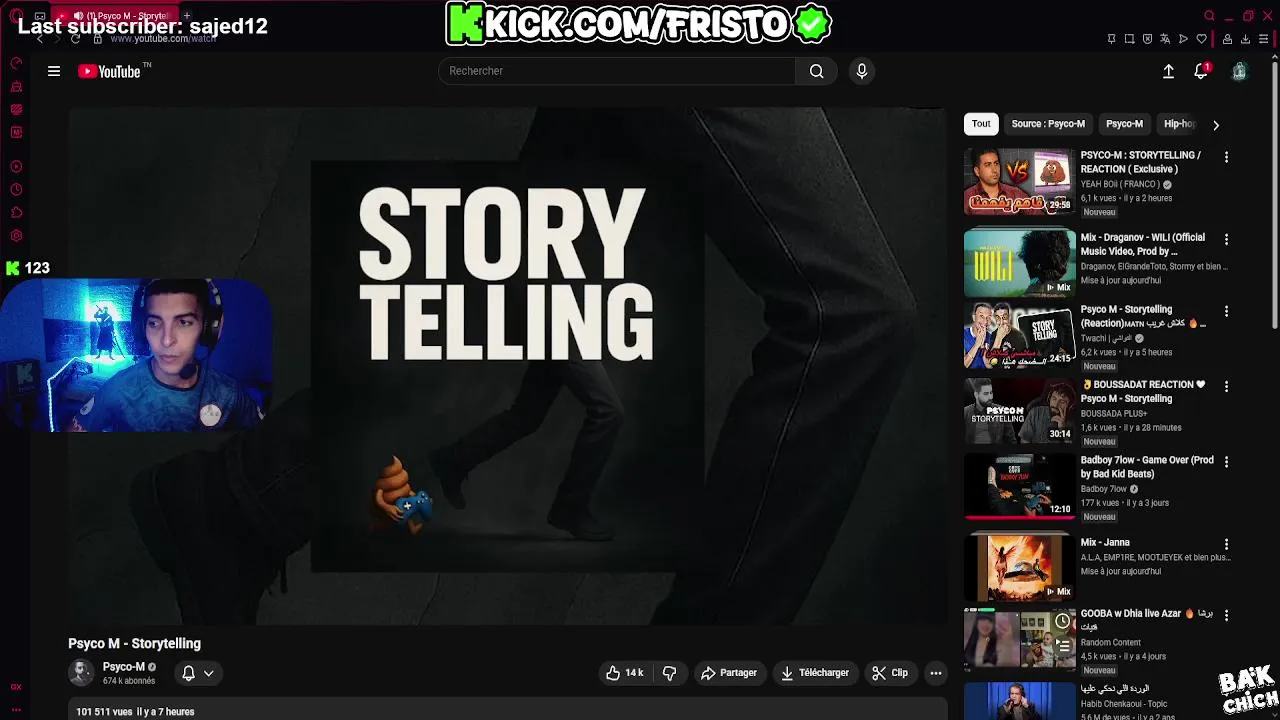
Task: Open options for GOOBA w Dhia live video
Action: (x=1226, y=615)
